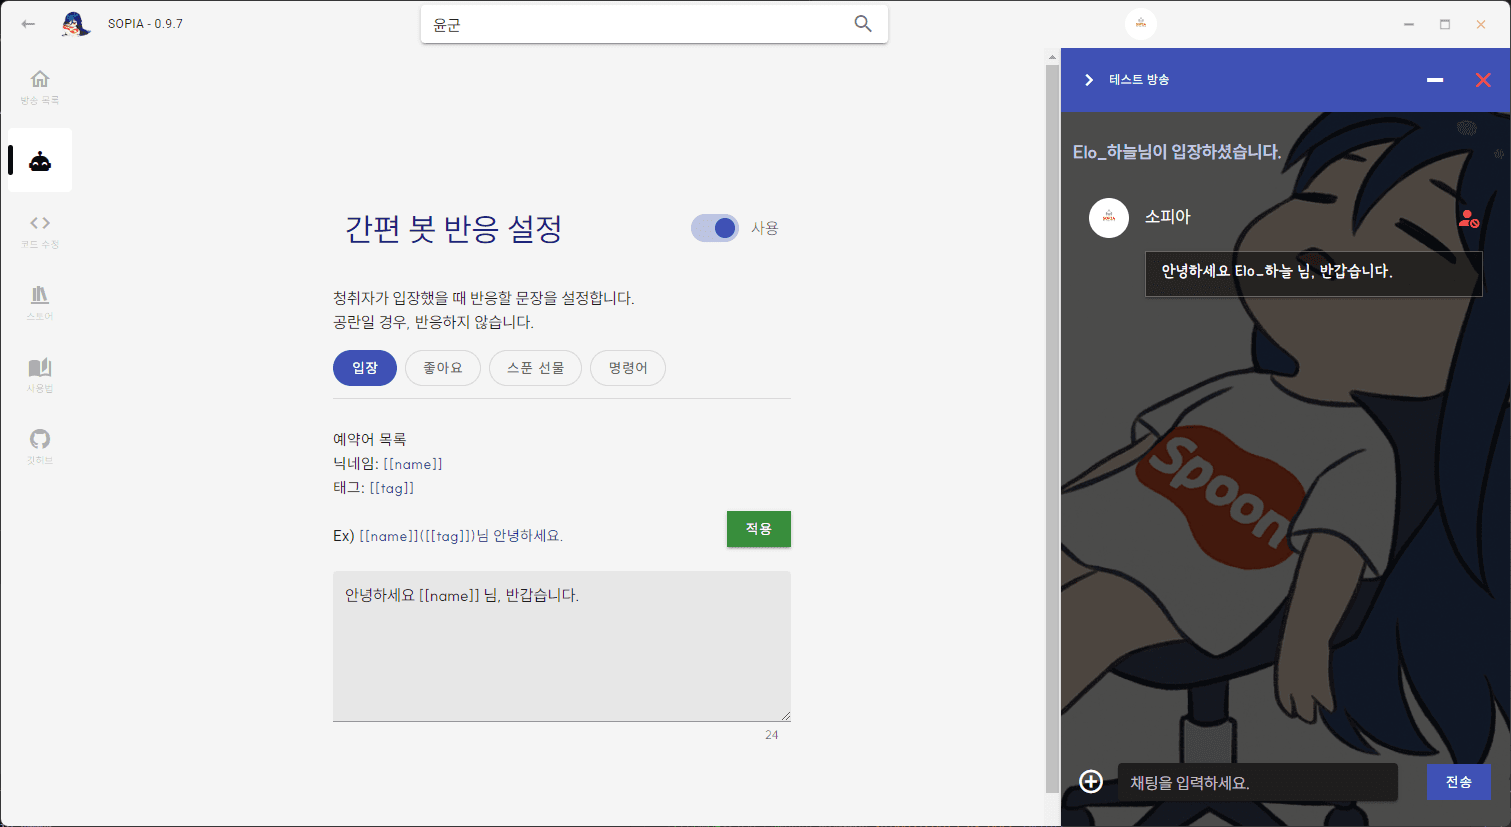Screen dimensions: 1511x827
Task: Open the GitHub (깃허브) sidebar link
Action: 40,447
